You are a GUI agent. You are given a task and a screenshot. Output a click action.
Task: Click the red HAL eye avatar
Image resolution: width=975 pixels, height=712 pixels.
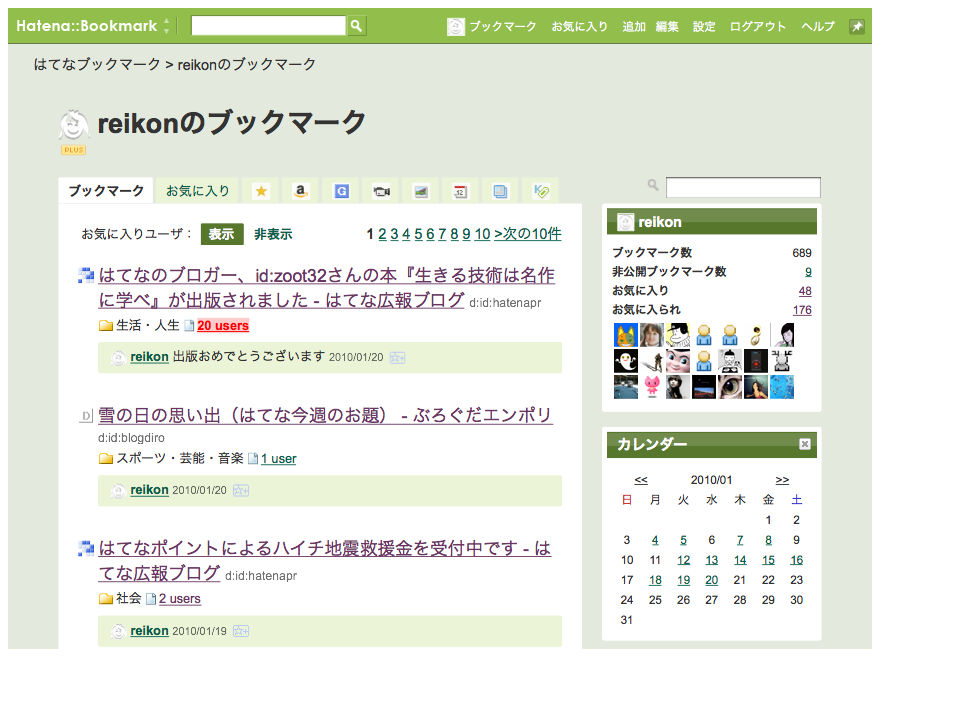point(756,361)
